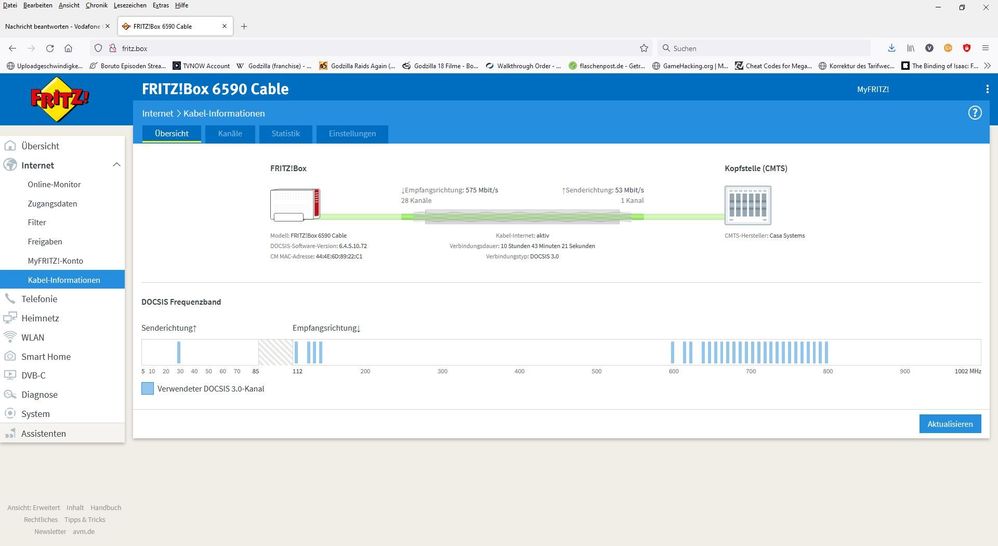998x546 pixels.
Task: Switch to the Kanäle tab
Action: pos(230,134)
